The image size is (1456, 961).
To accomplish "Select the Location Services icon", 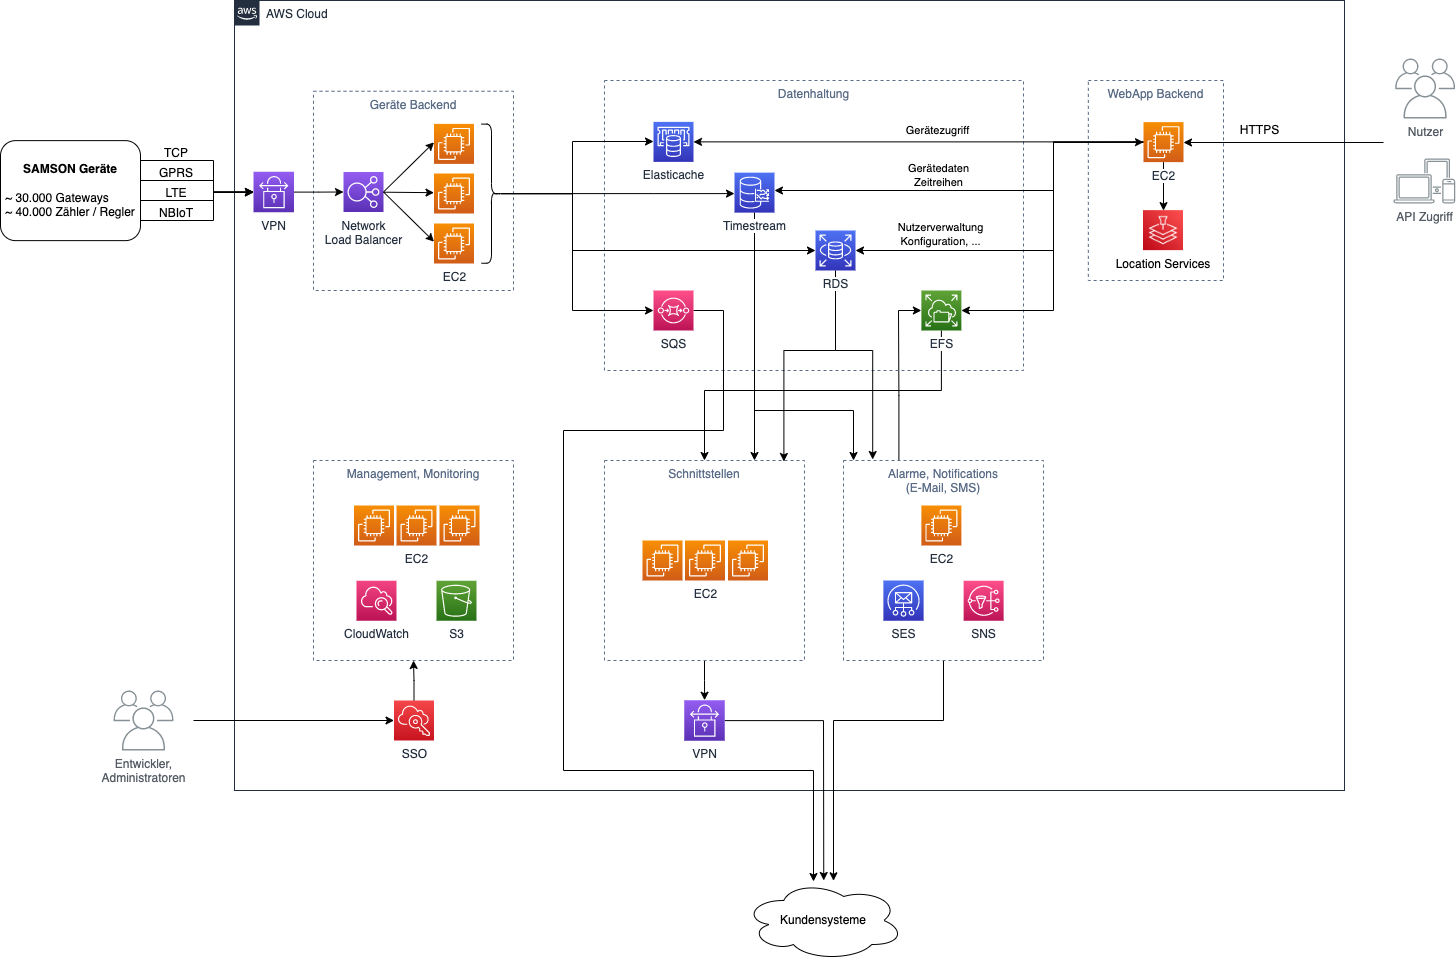I will coord(1163,230).
